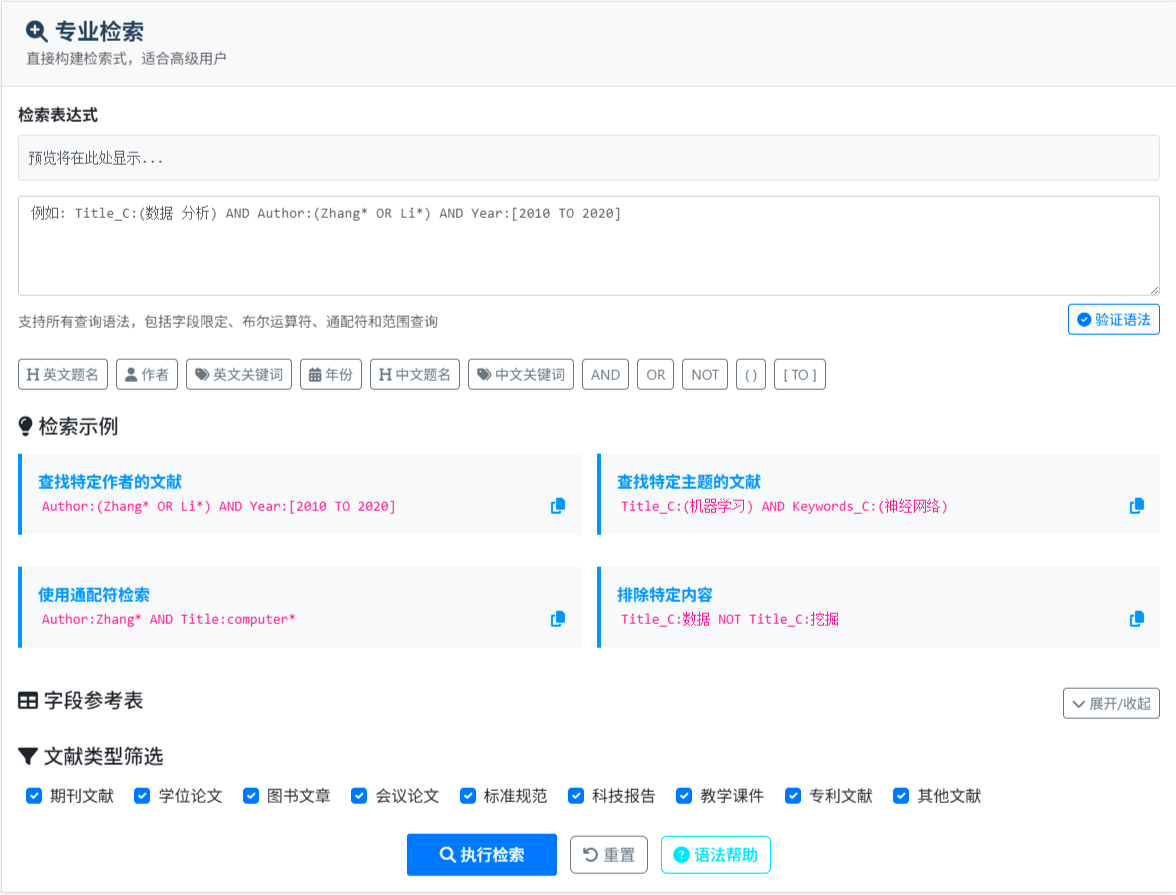Uncheck the 科技报告 checkbox

point(576,796)
